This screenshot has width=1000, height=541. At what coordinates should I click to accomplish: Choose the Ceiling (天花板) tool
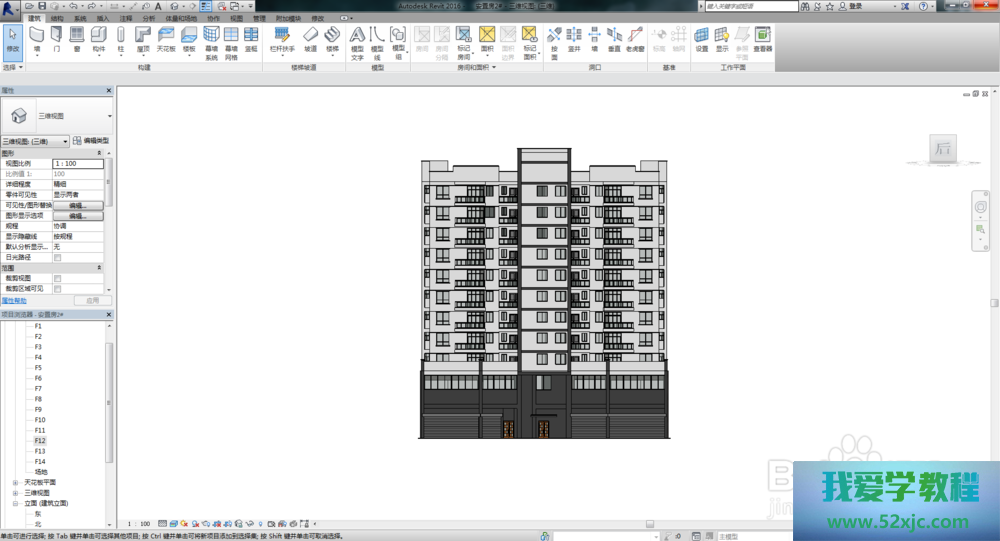click(x=165, y=38)
